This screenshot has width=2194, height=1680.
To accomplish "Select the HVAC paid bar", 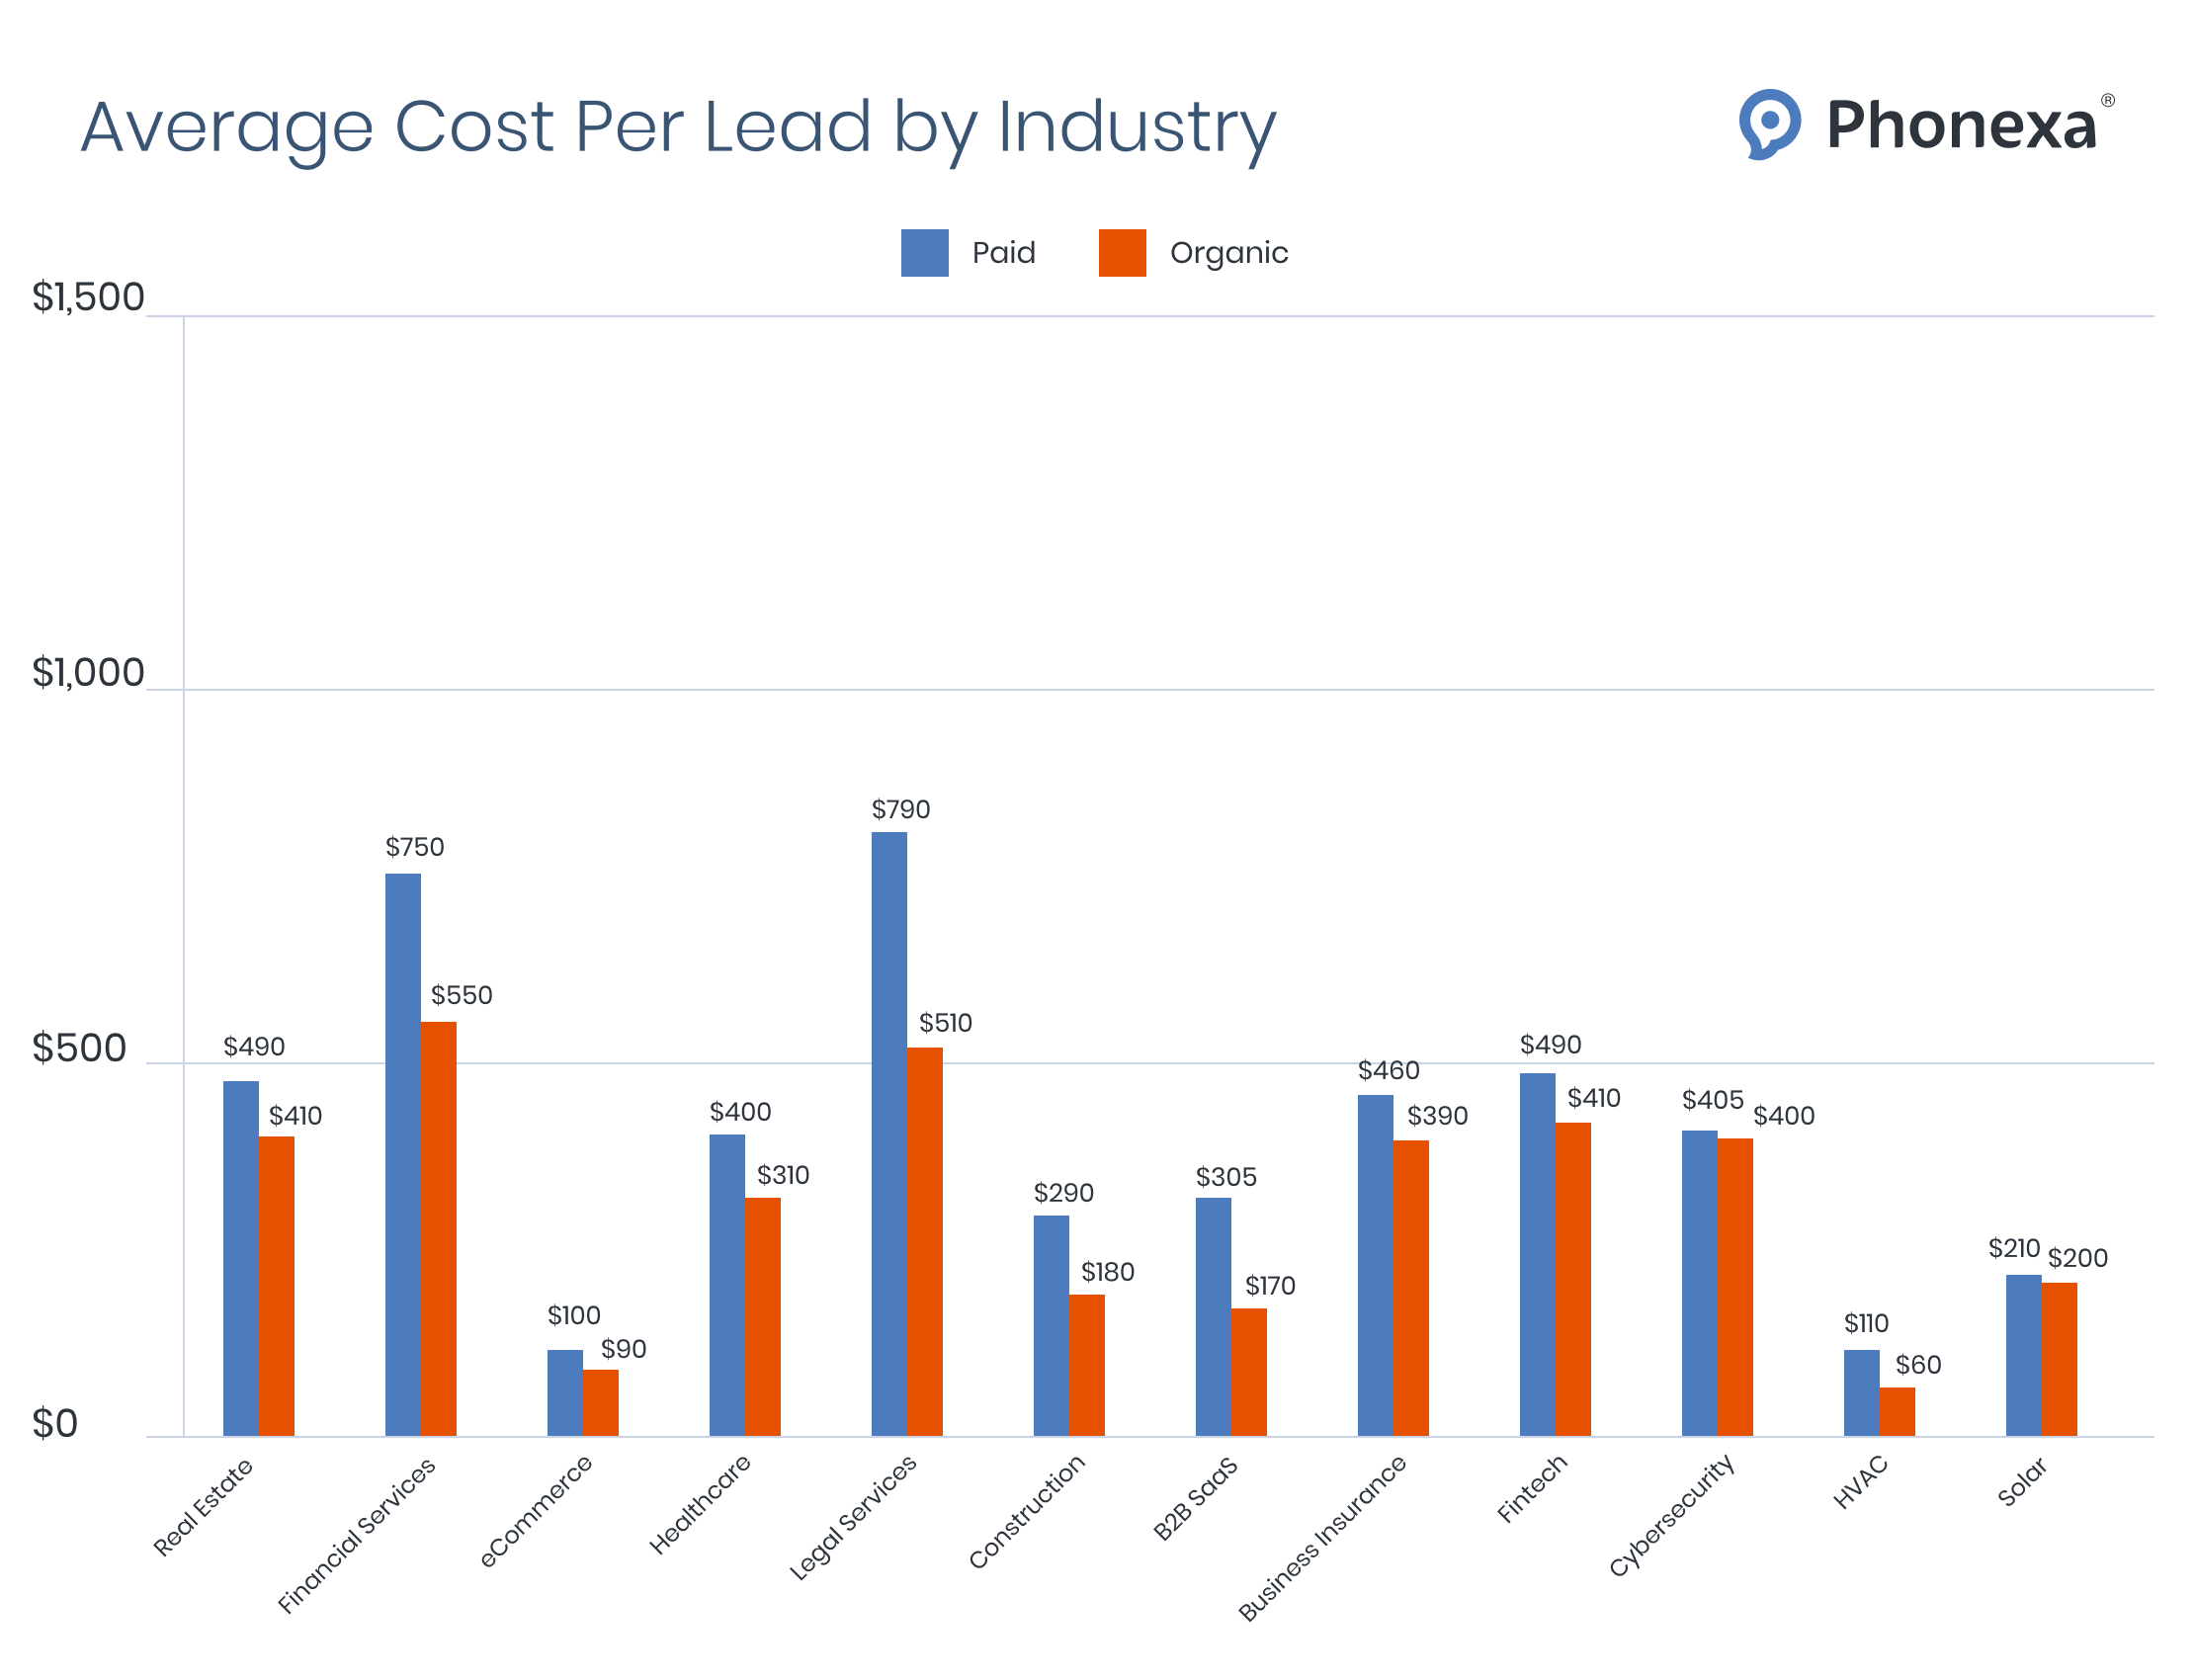I will [x=1860, y=1400].
